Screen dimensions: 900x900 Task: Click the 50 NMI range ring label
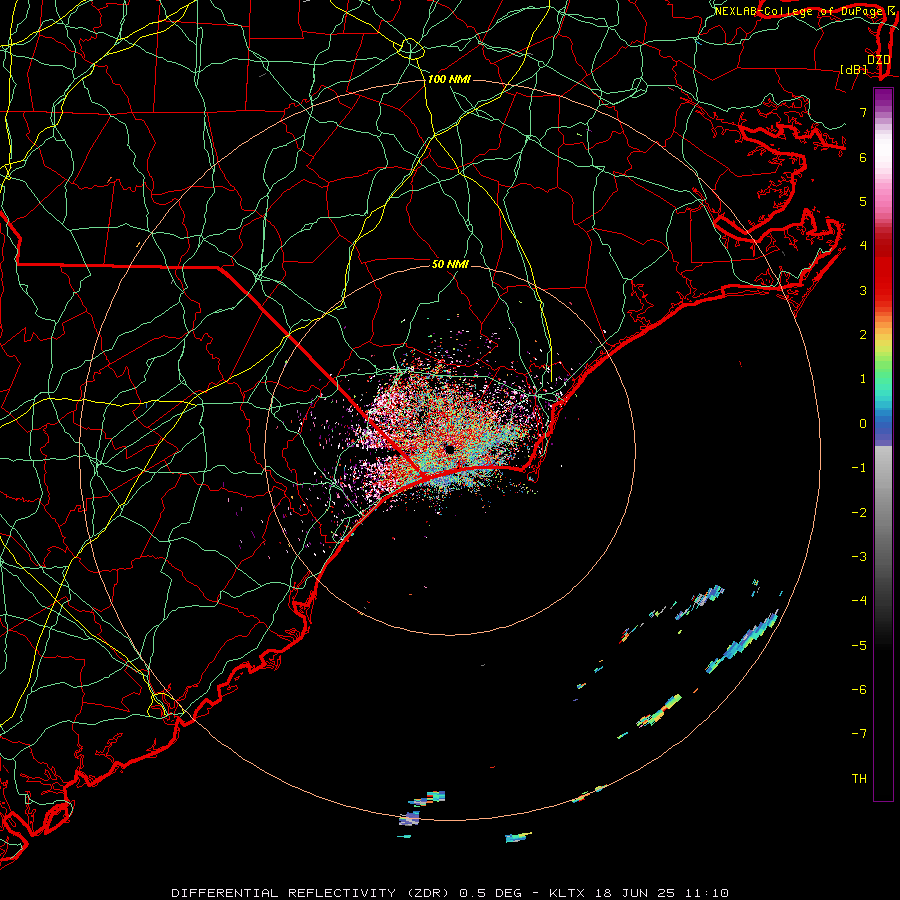click(x=450, y=264)
